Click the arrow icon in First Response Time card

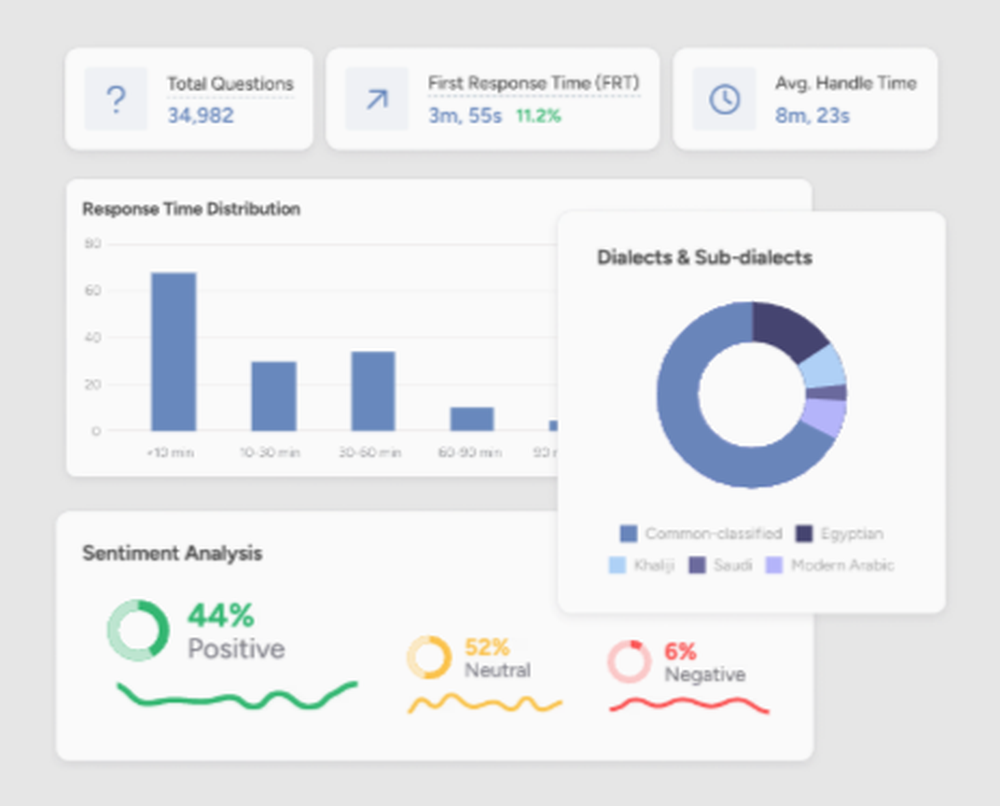tap(377, 99)
